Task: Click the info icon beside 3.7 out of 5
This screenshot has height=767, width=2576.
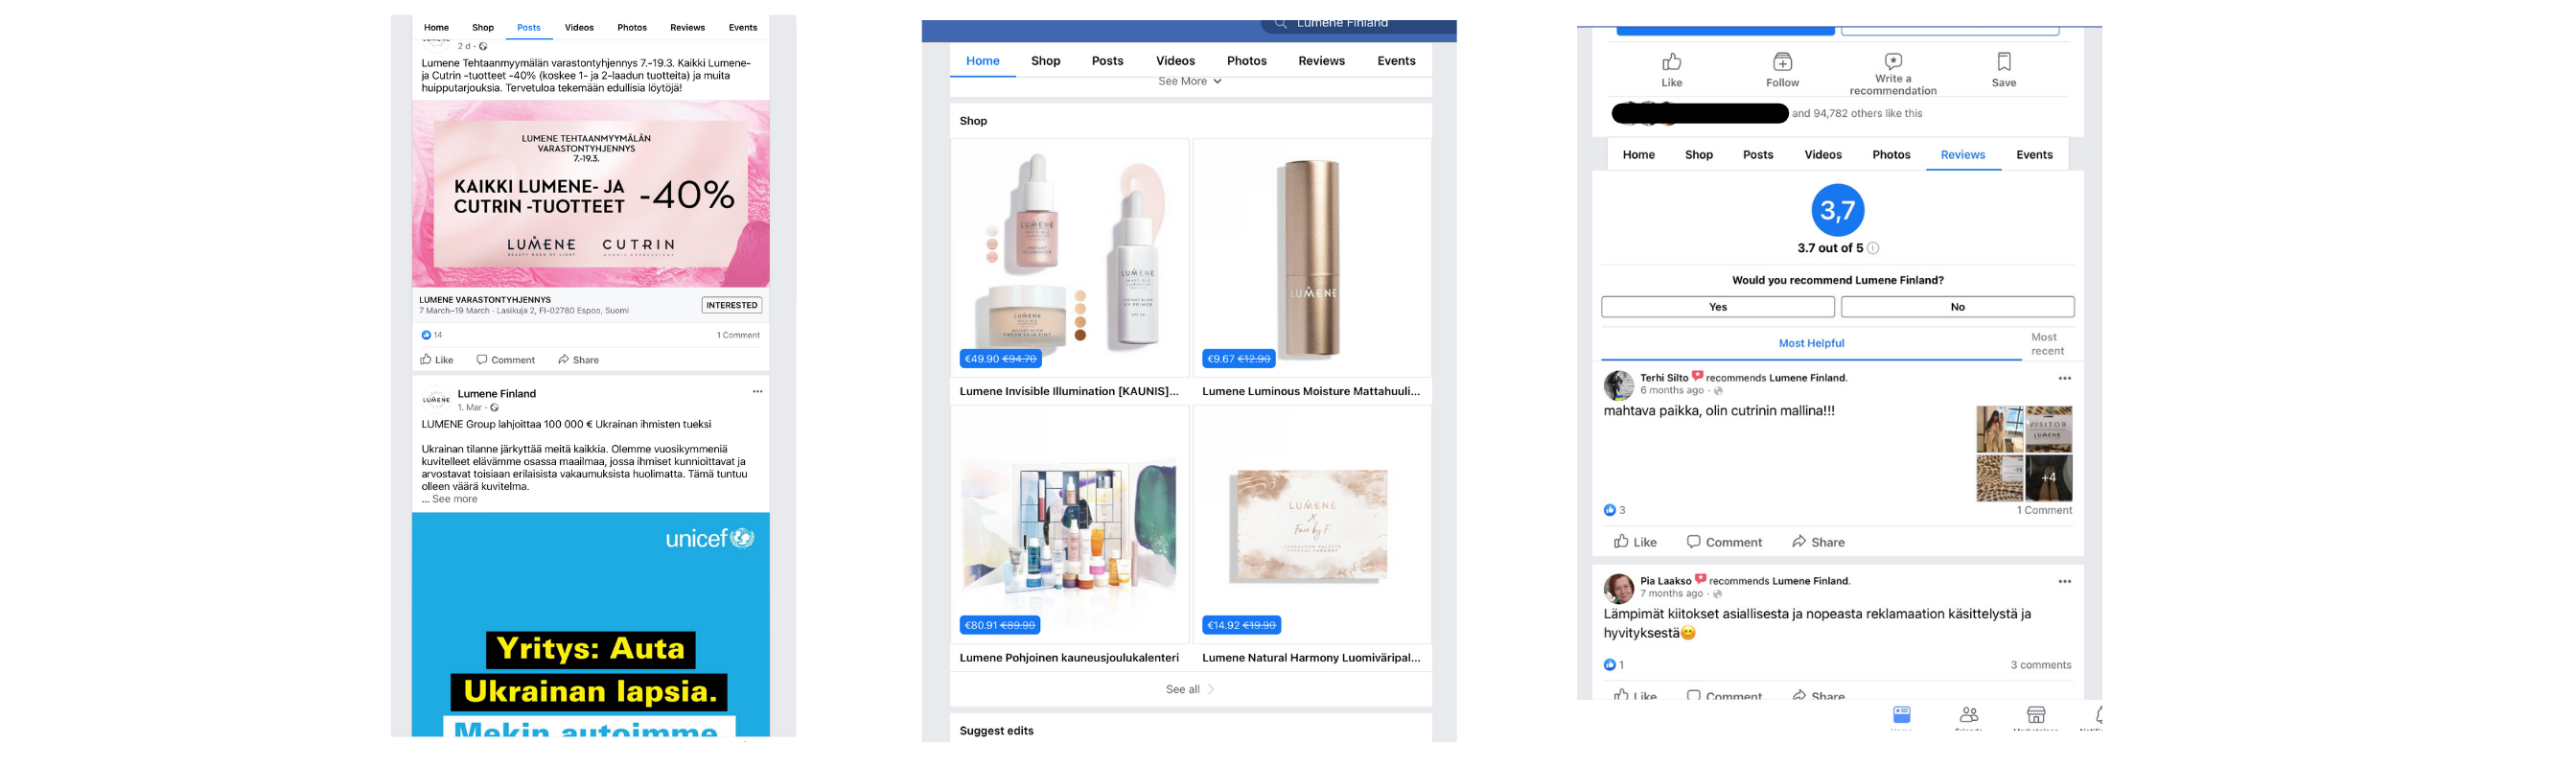Action: click(x=1873, y=249)
